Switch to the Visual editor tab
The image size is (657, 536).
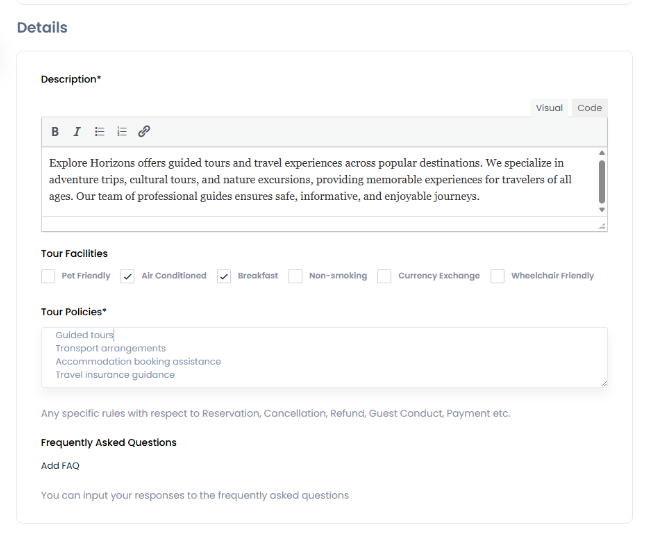coord(549,108)
